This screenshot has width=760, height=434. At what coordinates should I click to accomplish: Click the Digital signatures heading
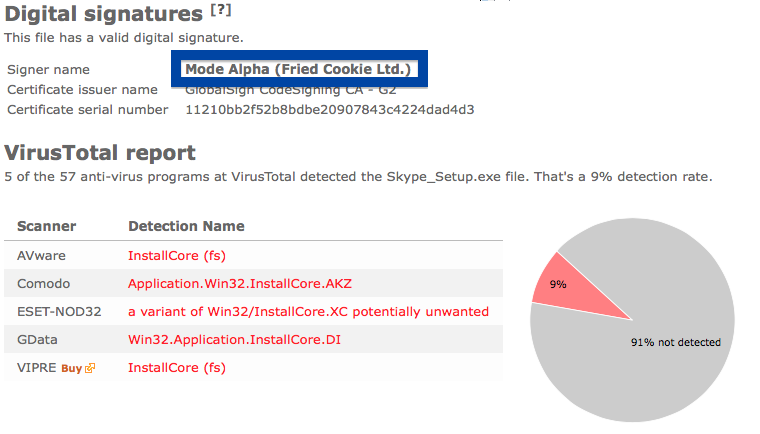(x=104, y=14)
